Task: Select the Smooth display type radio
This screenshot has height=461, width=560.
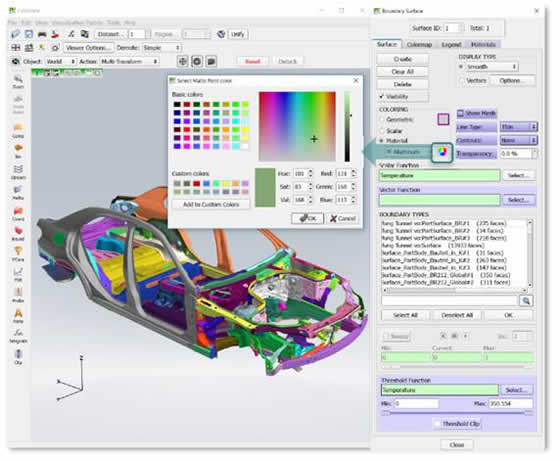Action: pos(461,67)
